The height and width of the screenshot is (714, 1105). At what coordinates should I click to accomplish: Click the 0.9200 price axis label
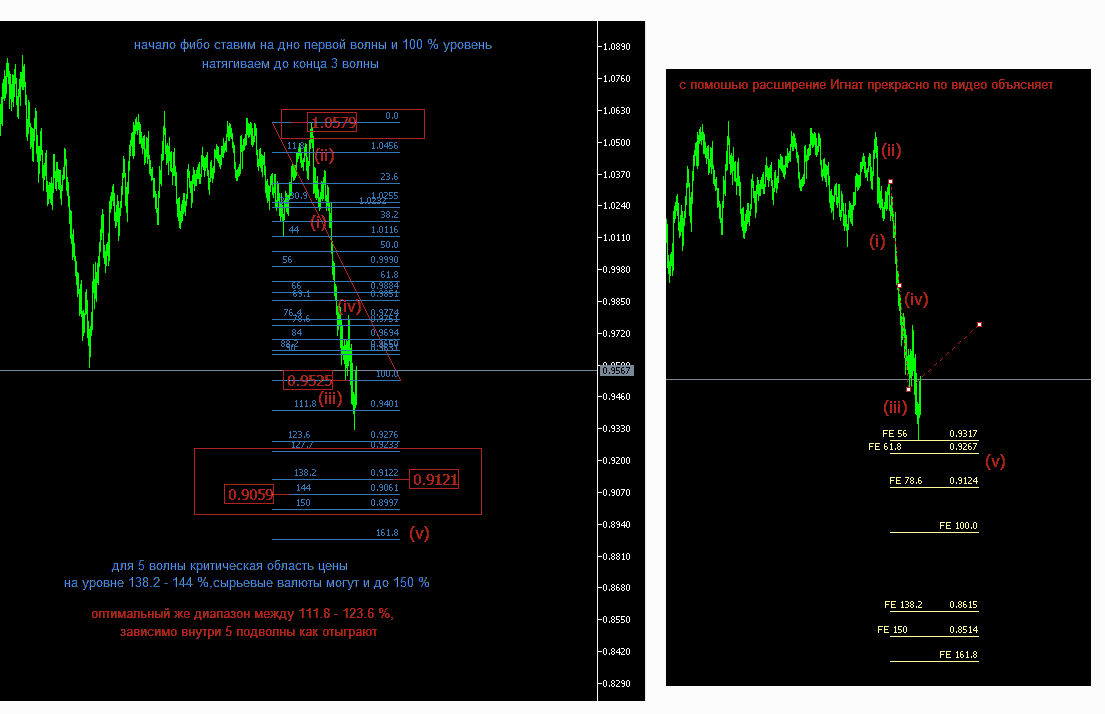pos(617,460)
